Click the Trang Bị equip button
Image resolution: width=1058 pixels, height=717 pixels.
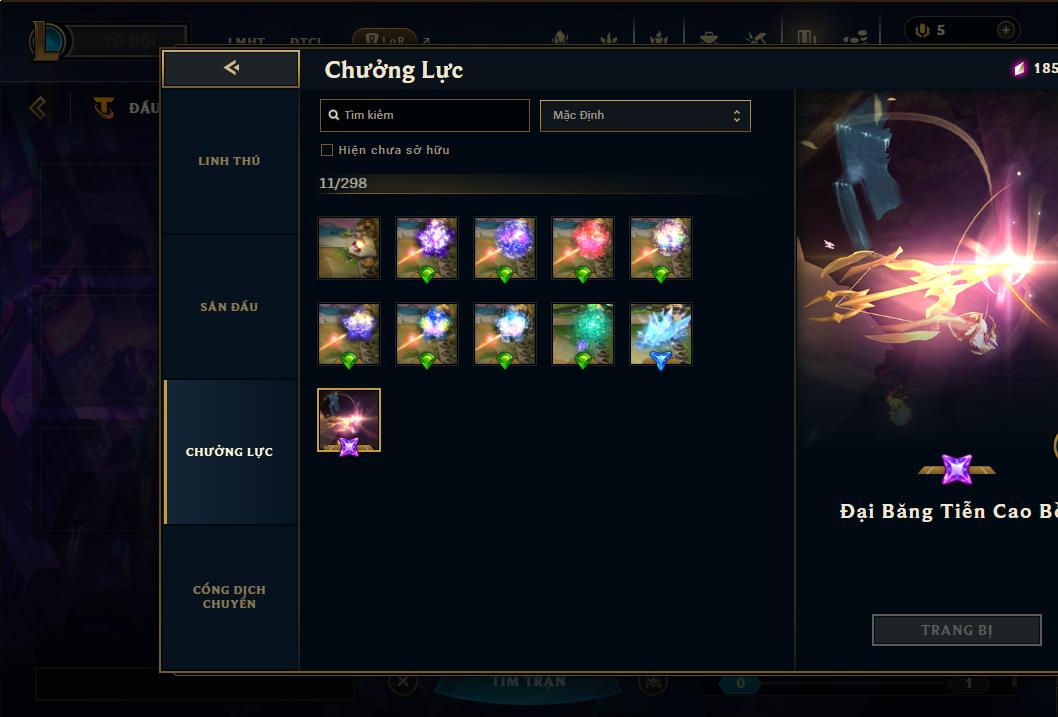pyautogui.click(x=956, y=630)
